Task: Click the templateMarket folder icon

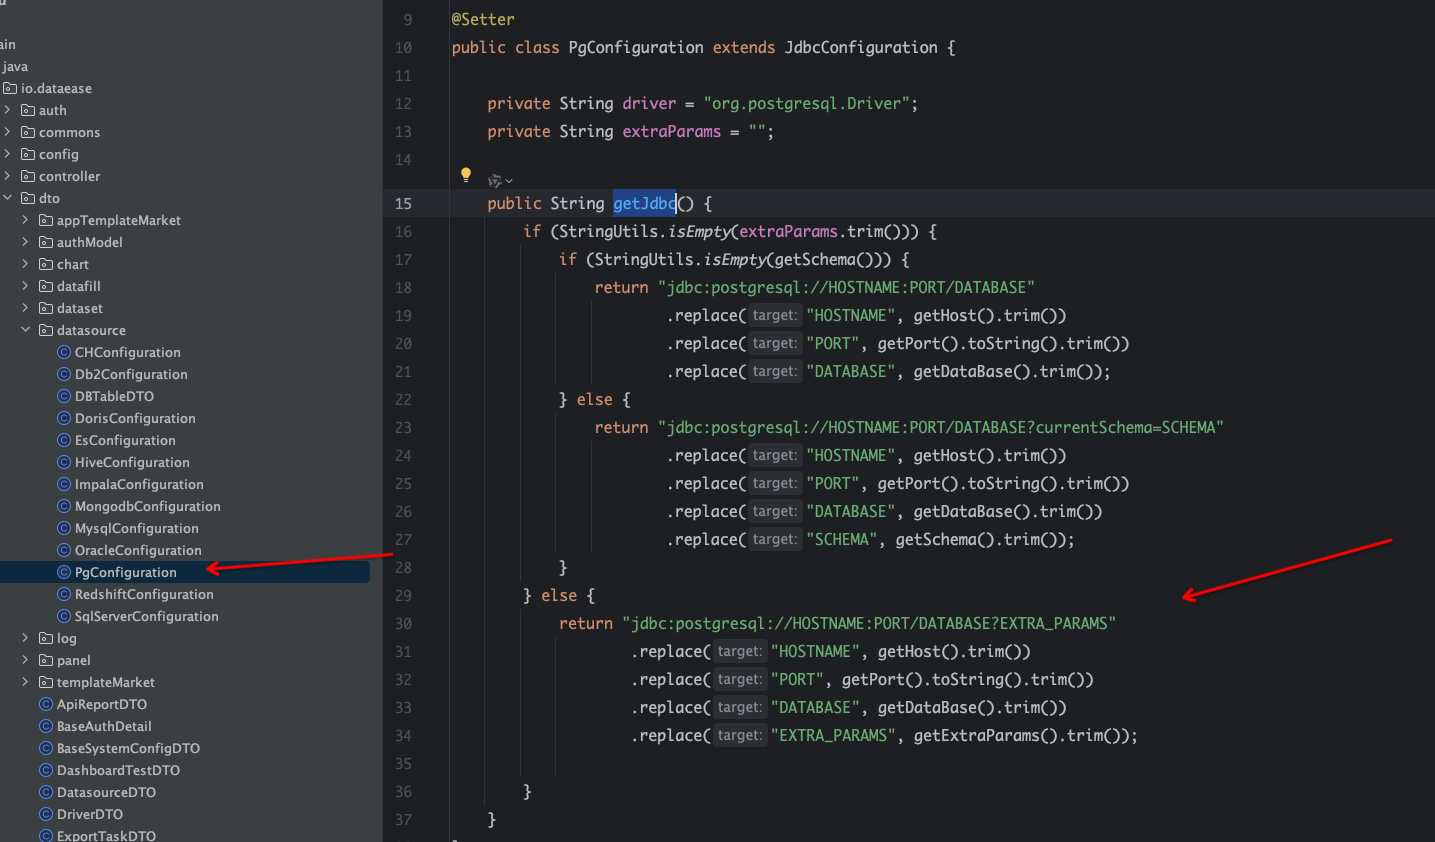Action: click(46, 683)
